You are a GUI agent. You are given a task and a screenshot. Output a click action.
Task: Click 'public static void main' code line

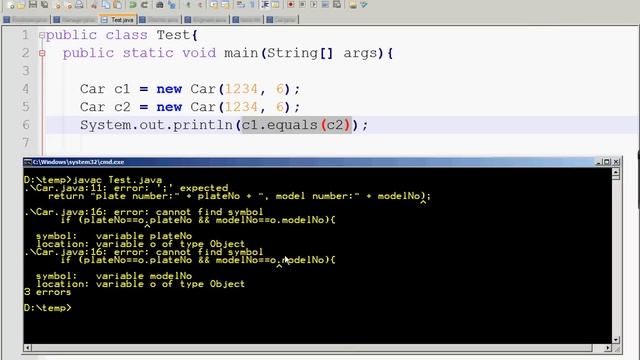point(227,53)
